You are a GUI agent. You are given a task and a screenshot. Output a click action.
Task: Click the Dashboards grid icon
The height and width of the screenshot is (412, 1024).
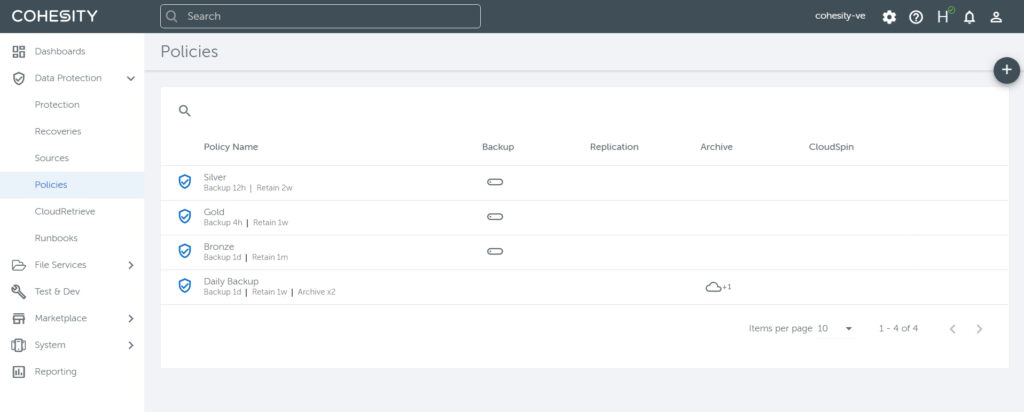click(x=18, y=51)
